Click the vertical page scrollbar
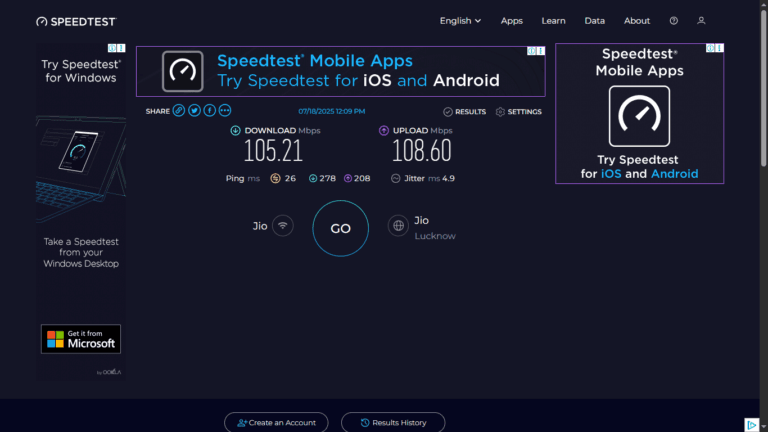The image size is (768, 432). pyautogui.click(x=764, y=88)
